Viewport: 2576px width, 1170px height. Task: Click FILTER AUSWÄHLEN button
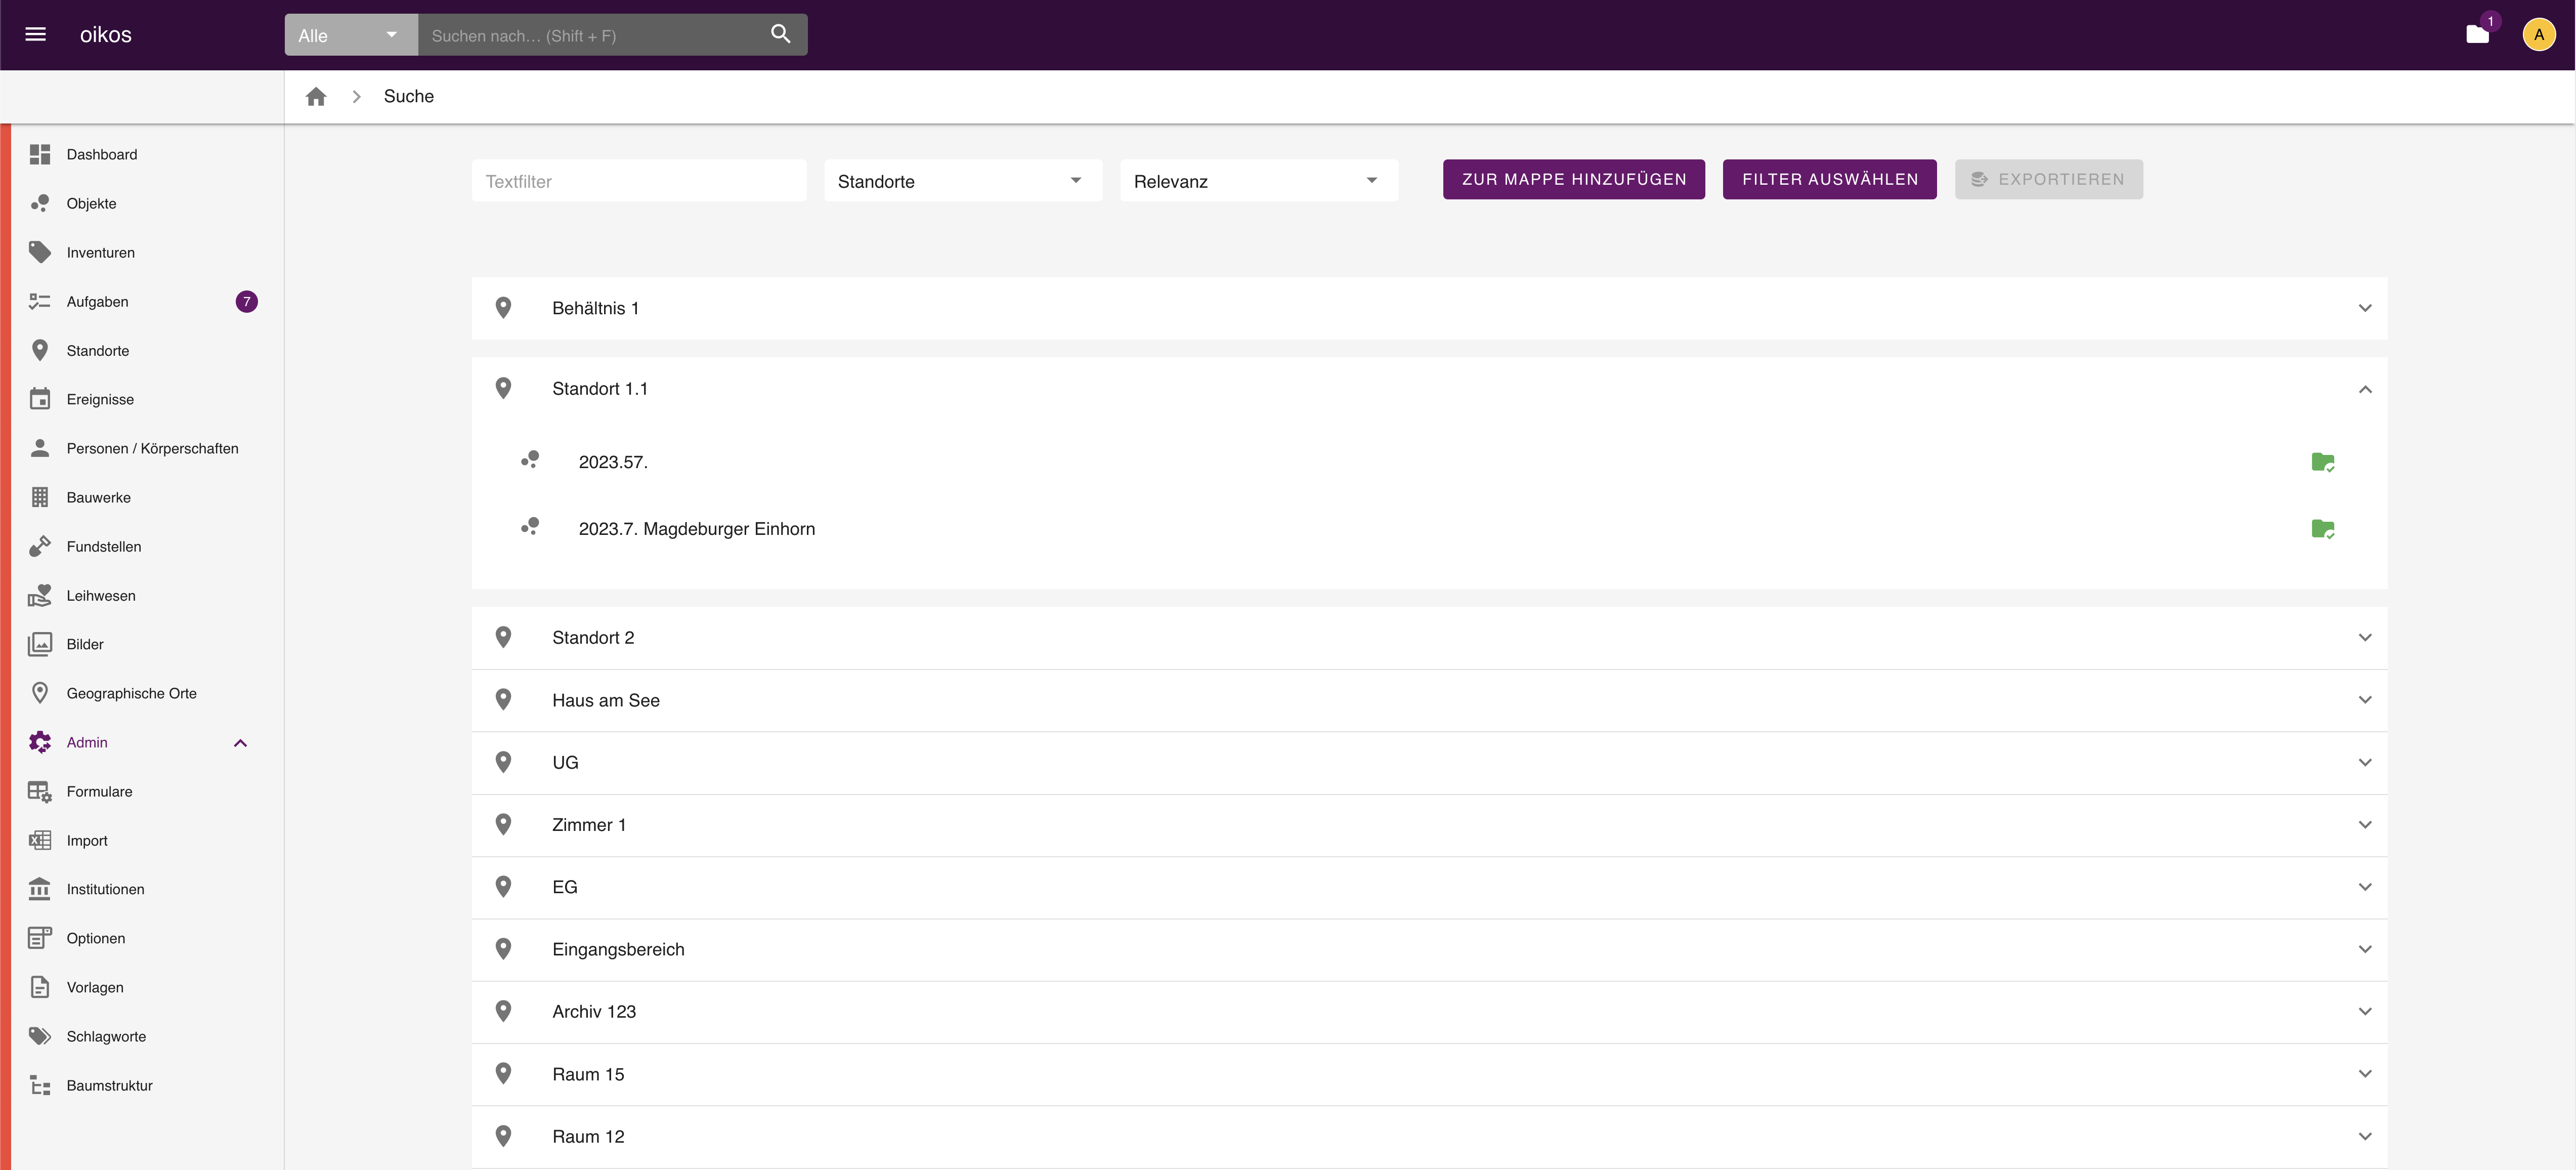[1830, 179]
